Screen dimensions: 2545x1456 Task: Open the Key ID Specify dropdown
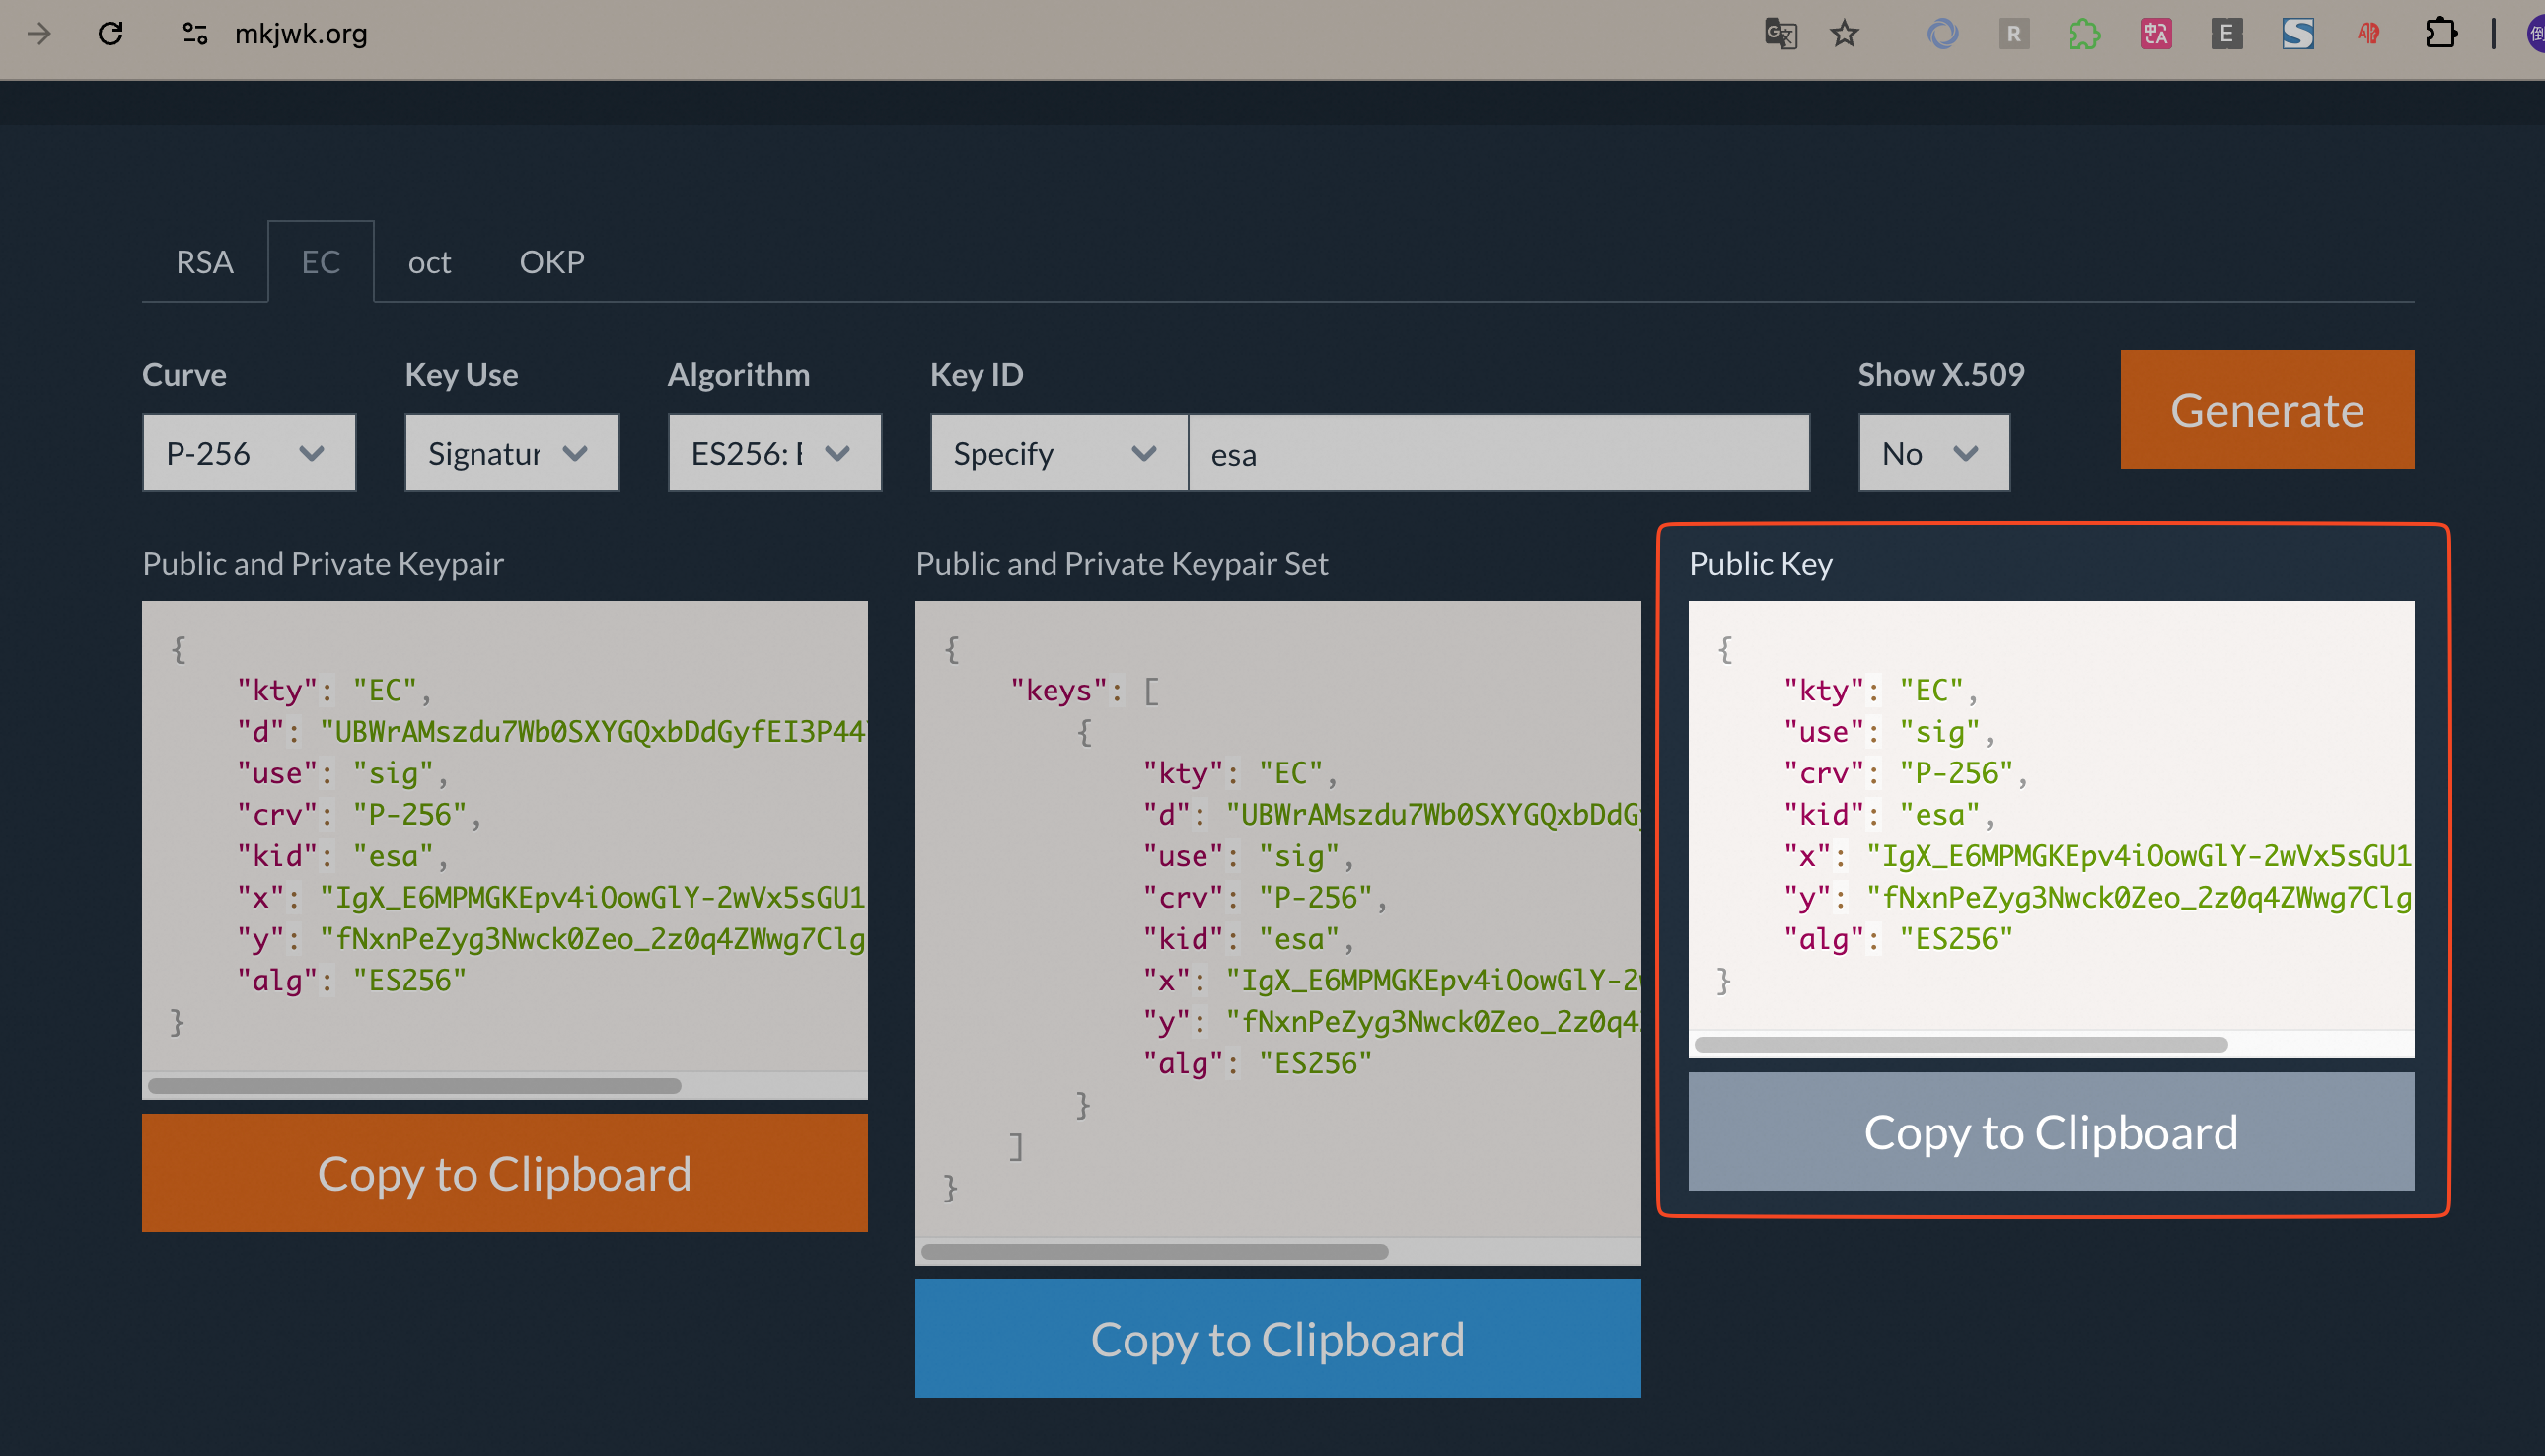pyautogui.click(x=1058, y=453)
